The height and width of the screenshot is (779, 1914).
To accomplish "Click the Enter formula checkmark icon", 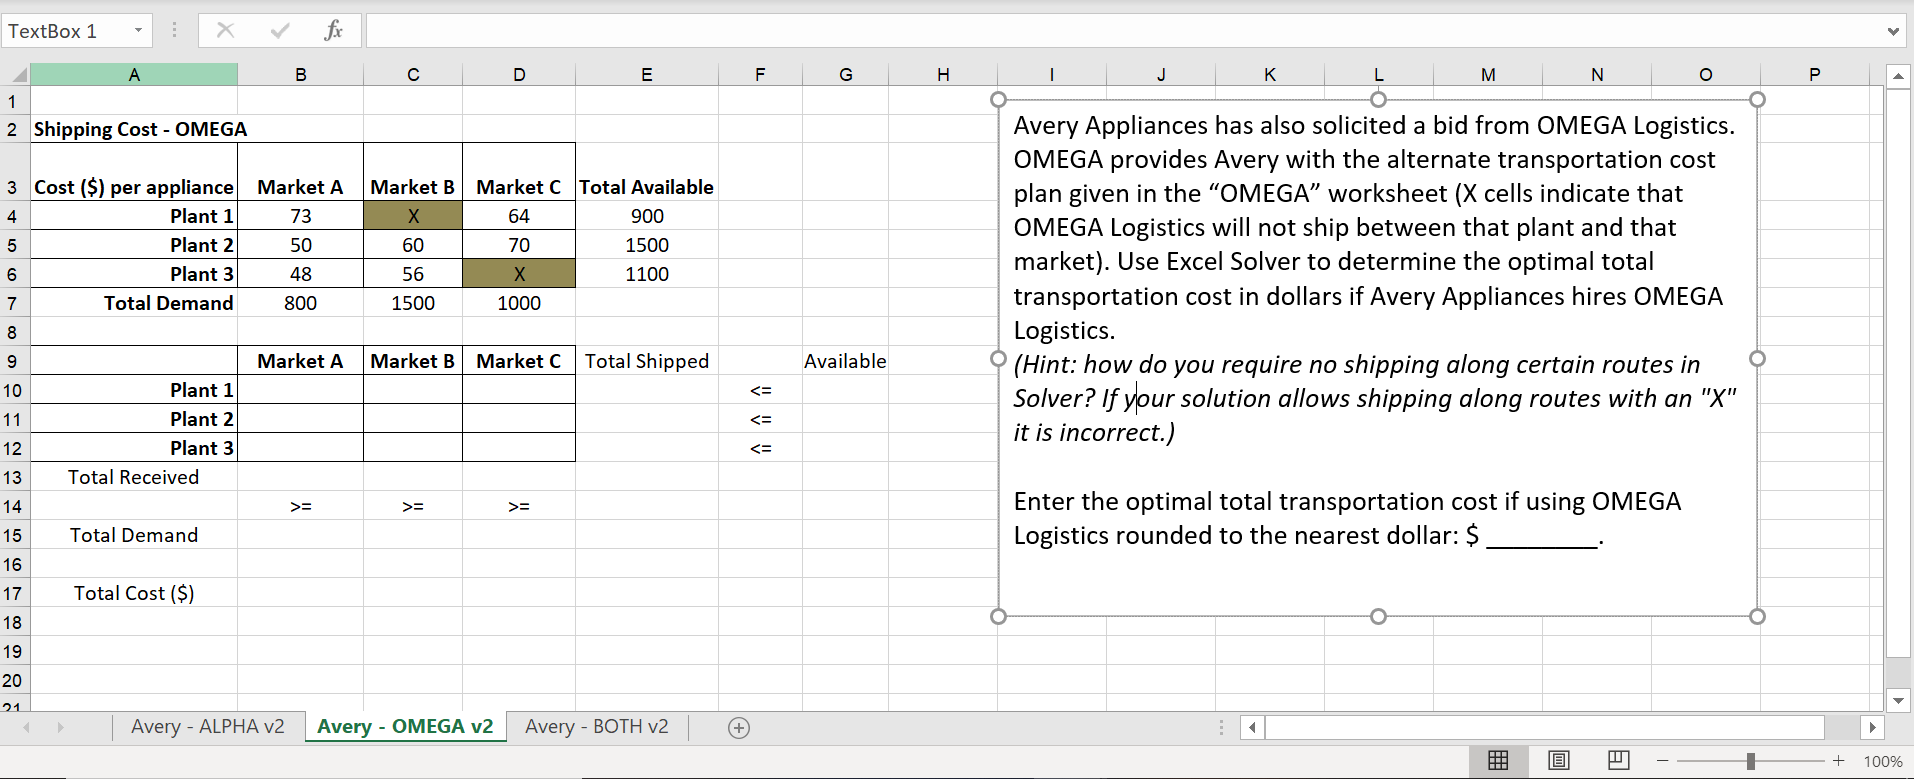I will click(x=280, y=31).
